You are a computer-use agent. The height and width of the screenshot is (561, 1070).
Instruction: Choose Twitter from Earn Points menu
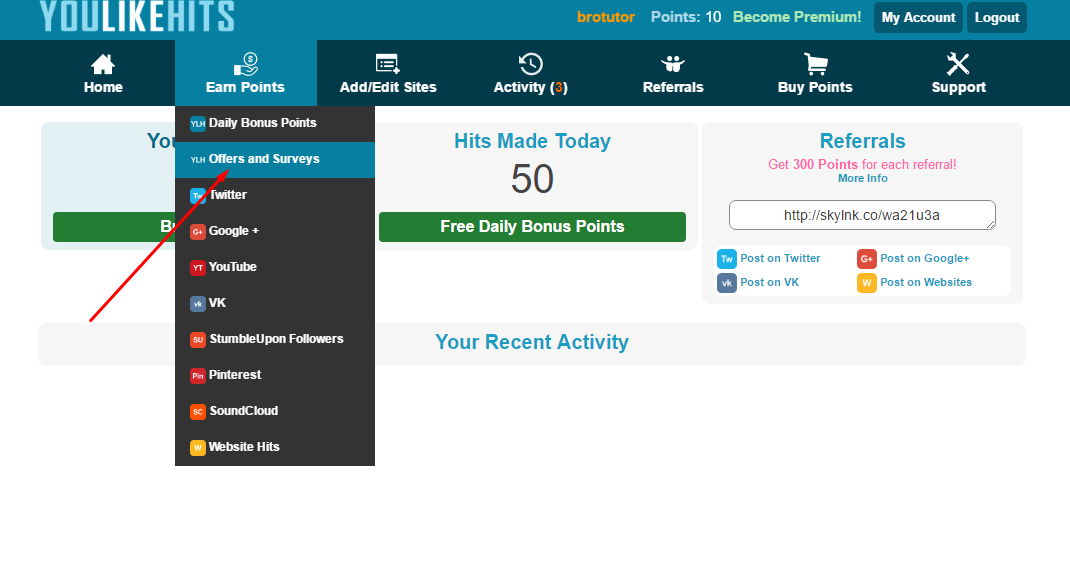coord(275,195)
